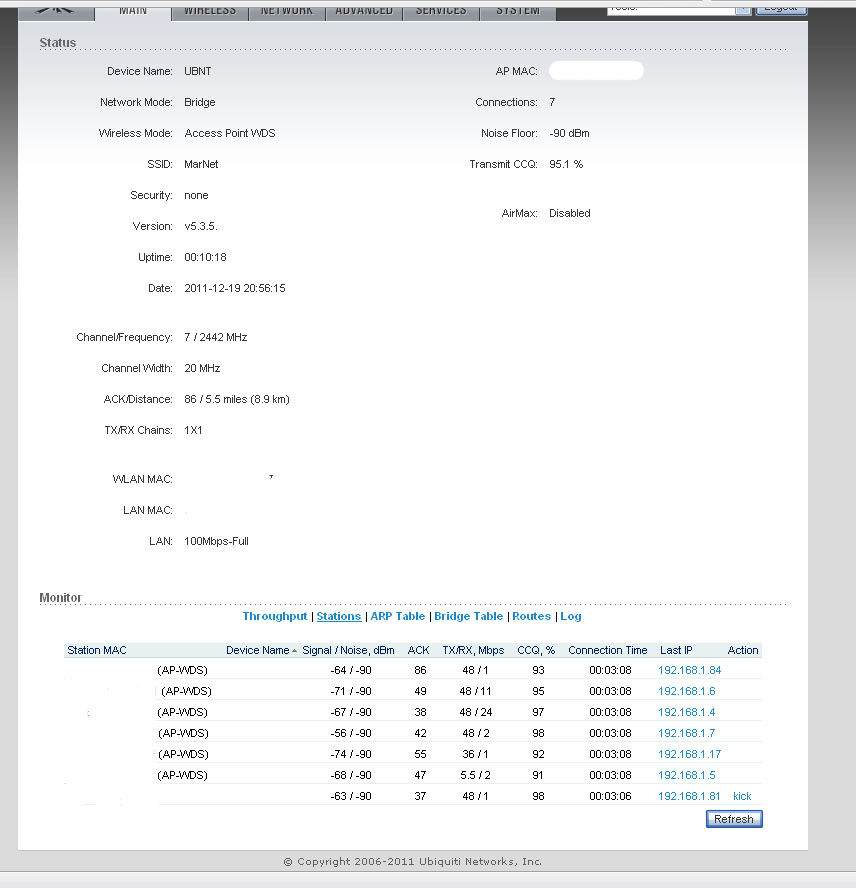Select the Wireless Mode value Access Point WDS
Image resolution: width=856 pixels, height=888 pixels.
coord(230,133)
